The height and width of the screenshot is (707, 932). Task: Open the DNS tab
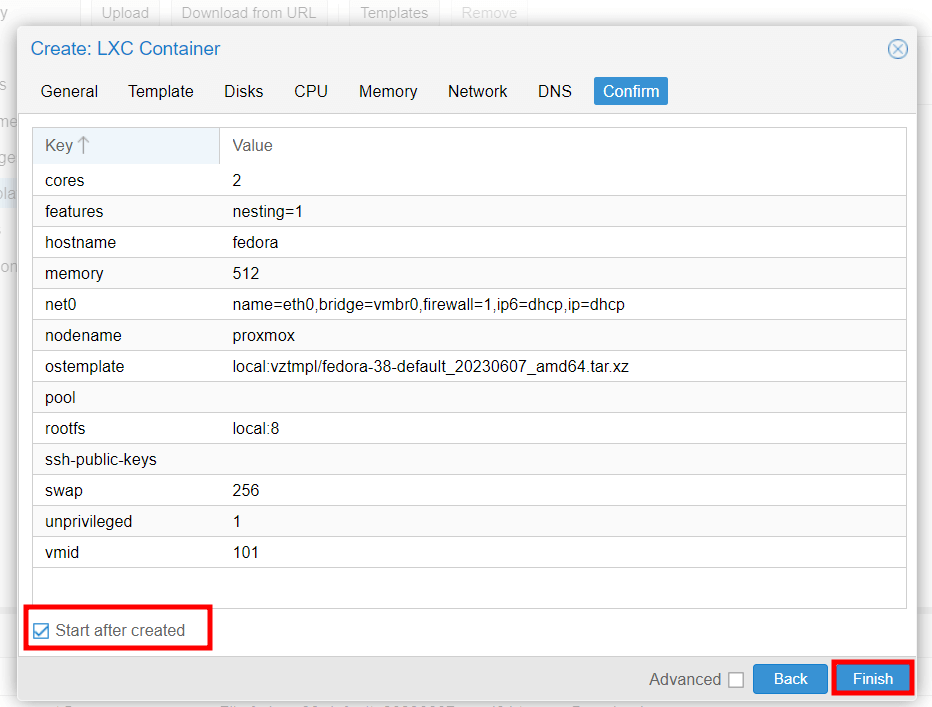pos(555,91)
